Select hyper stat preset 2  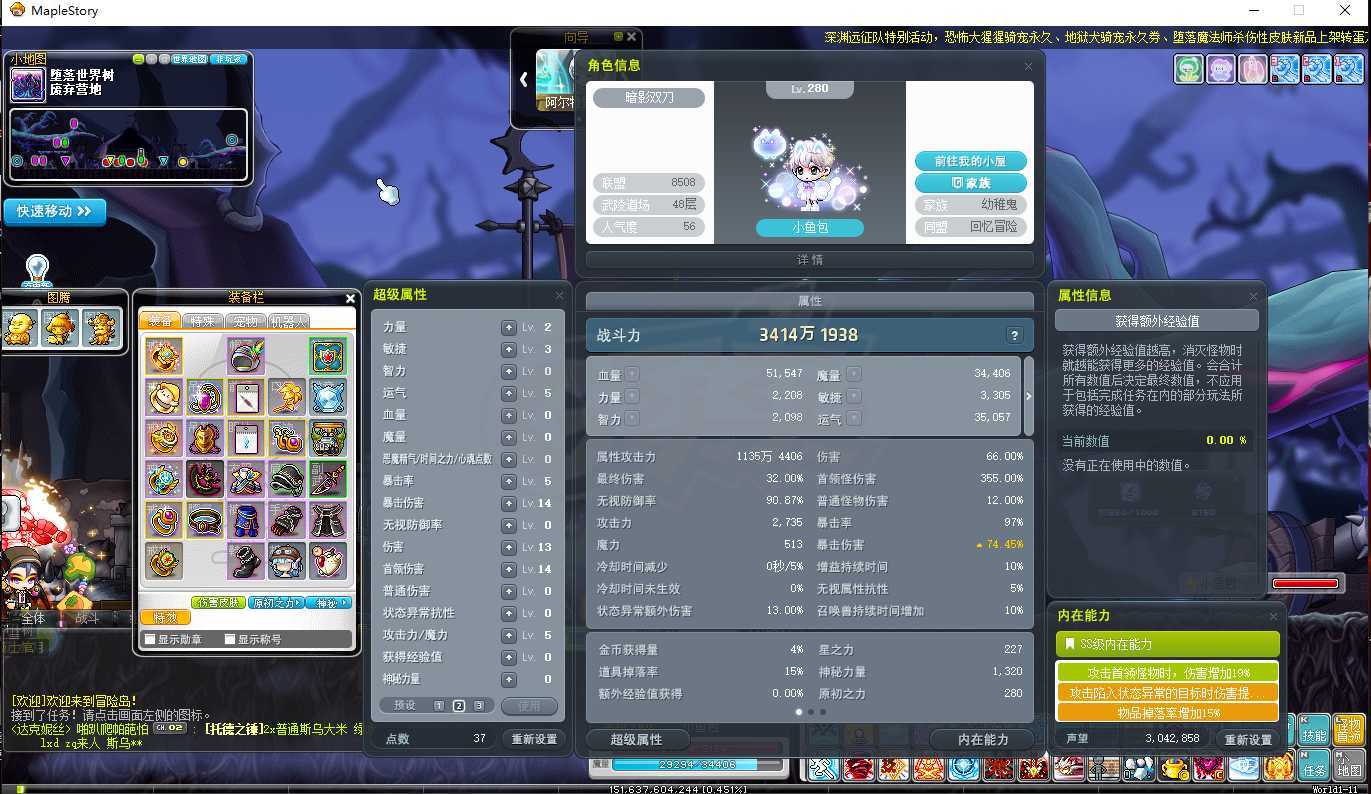[459, 706]
